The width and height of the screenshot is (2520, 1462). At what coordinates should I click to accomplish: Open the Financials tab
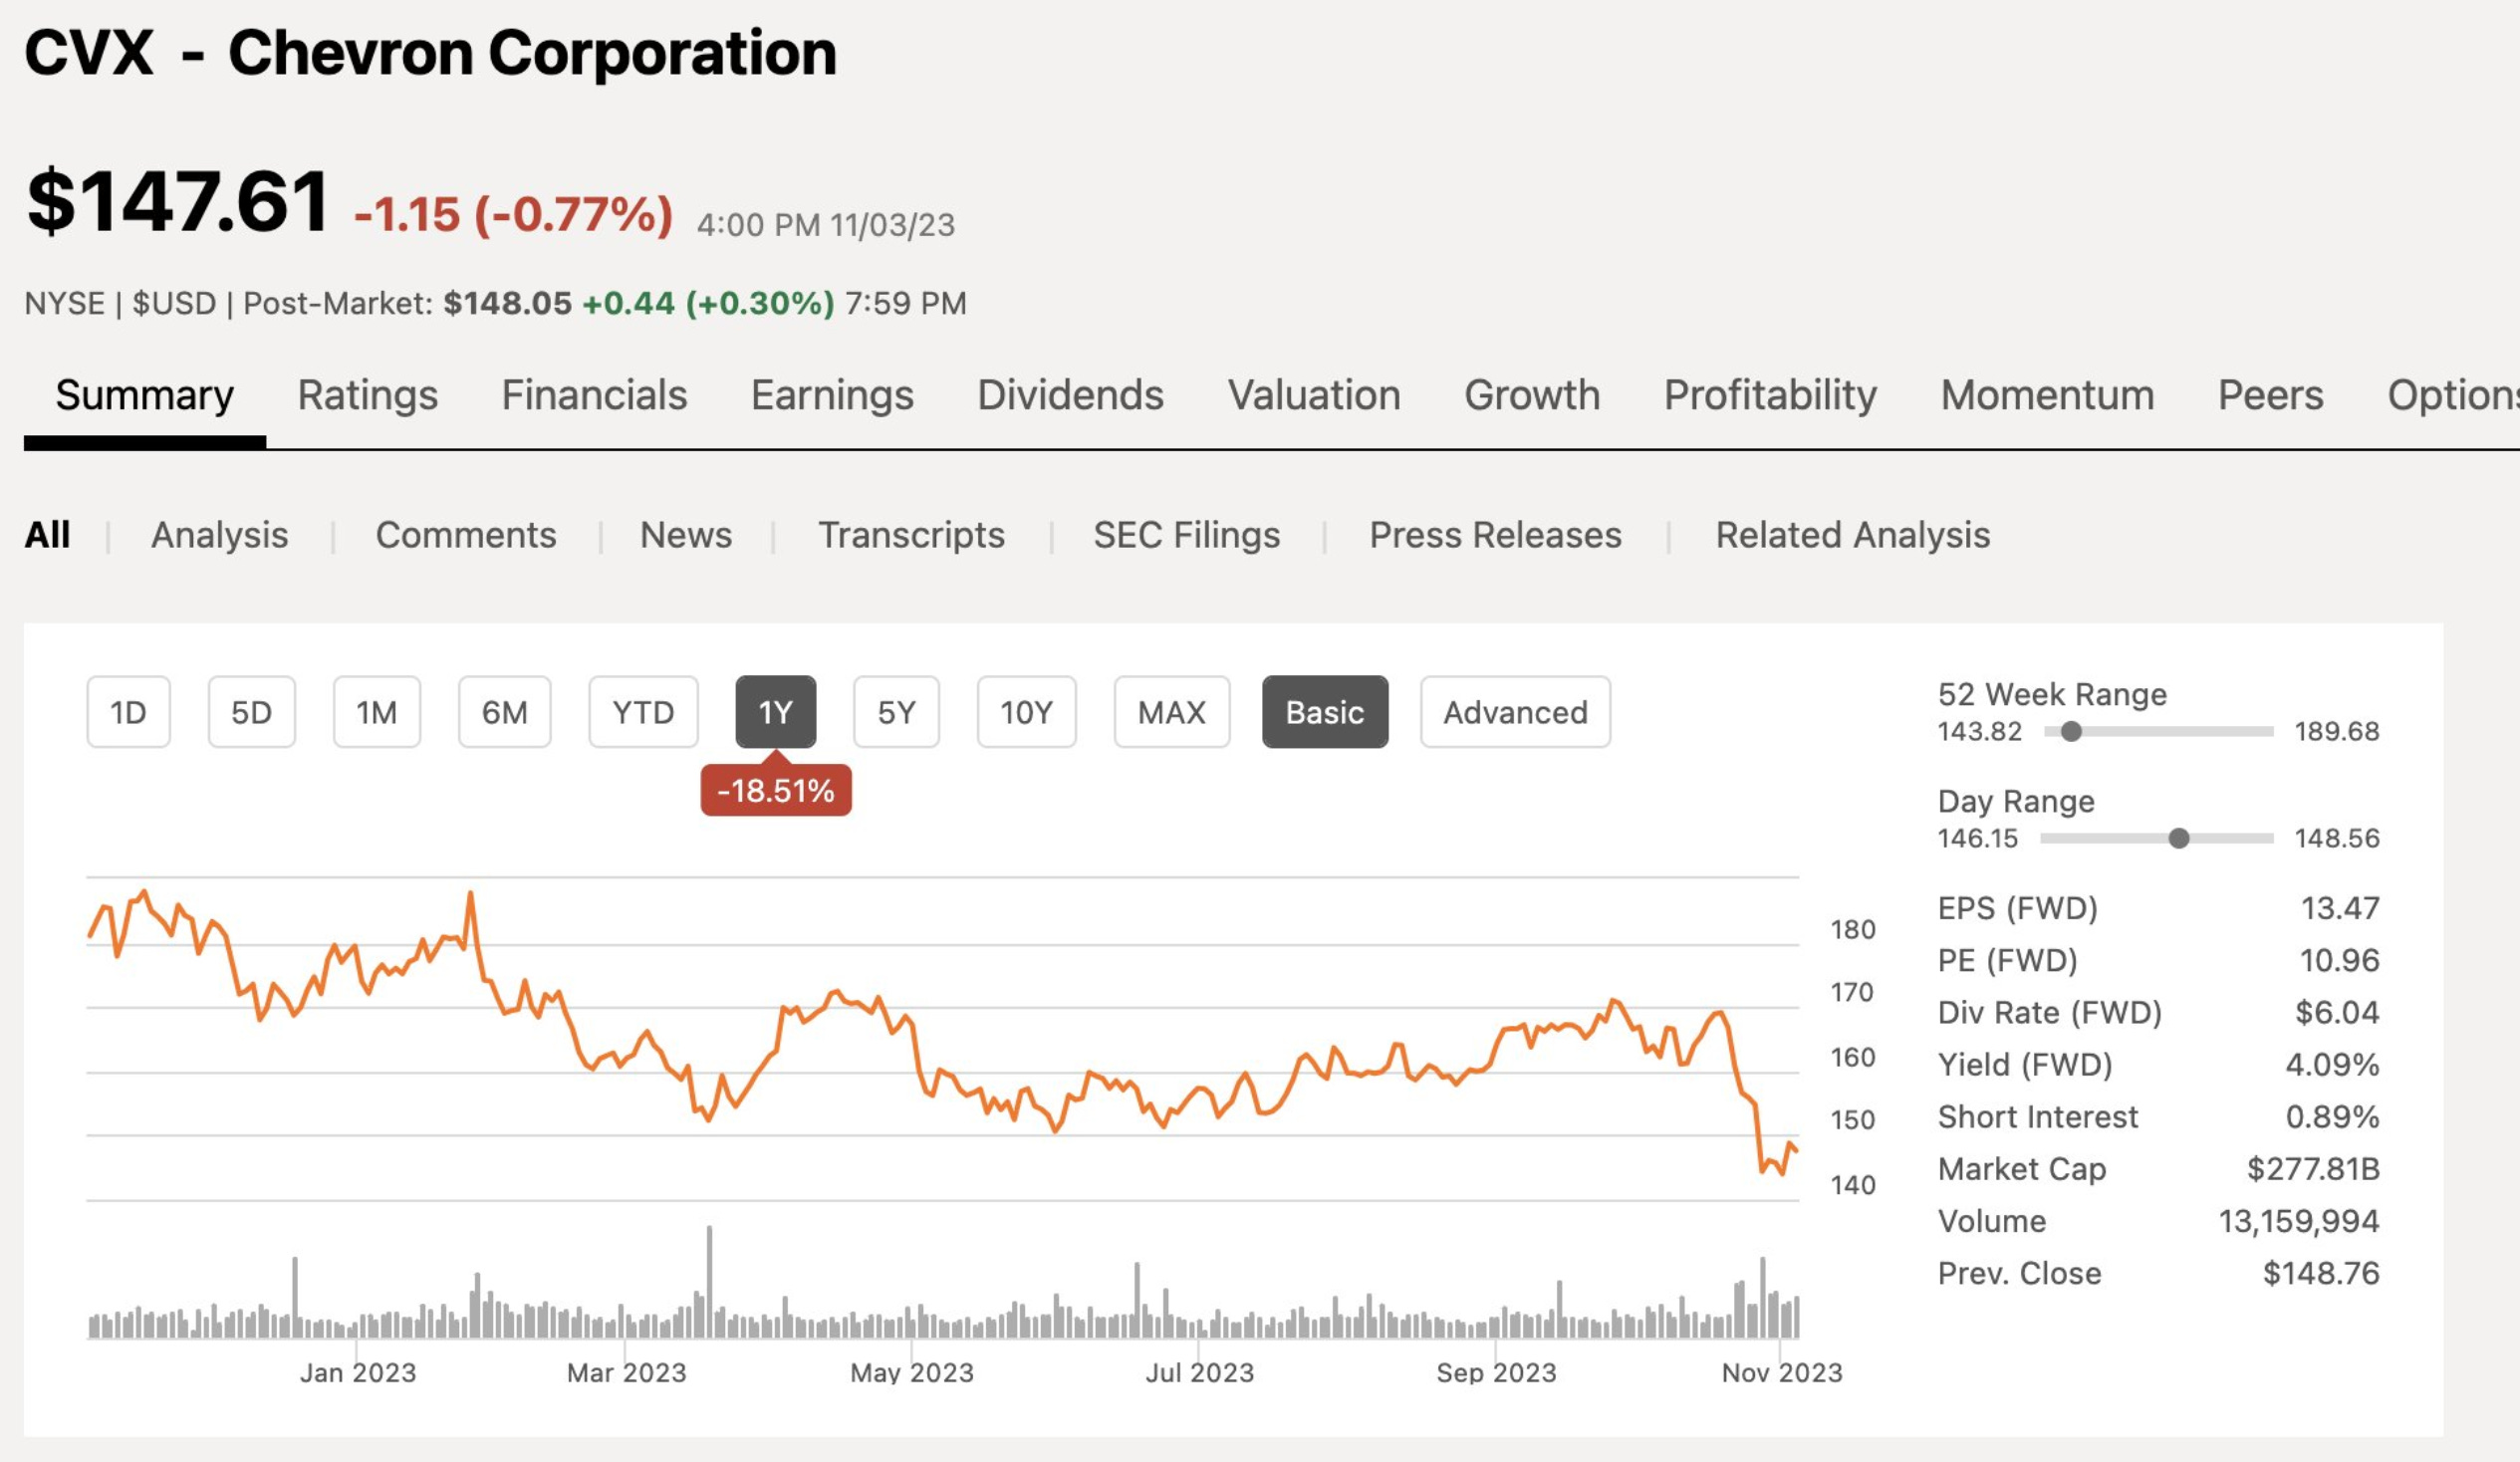pyautogui.click(x=594, y=395)
